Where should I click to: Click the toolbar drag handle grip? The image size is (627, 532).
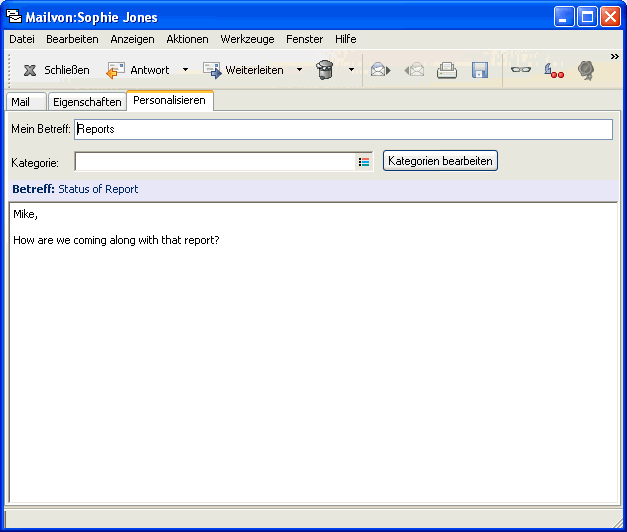[9, 70]
